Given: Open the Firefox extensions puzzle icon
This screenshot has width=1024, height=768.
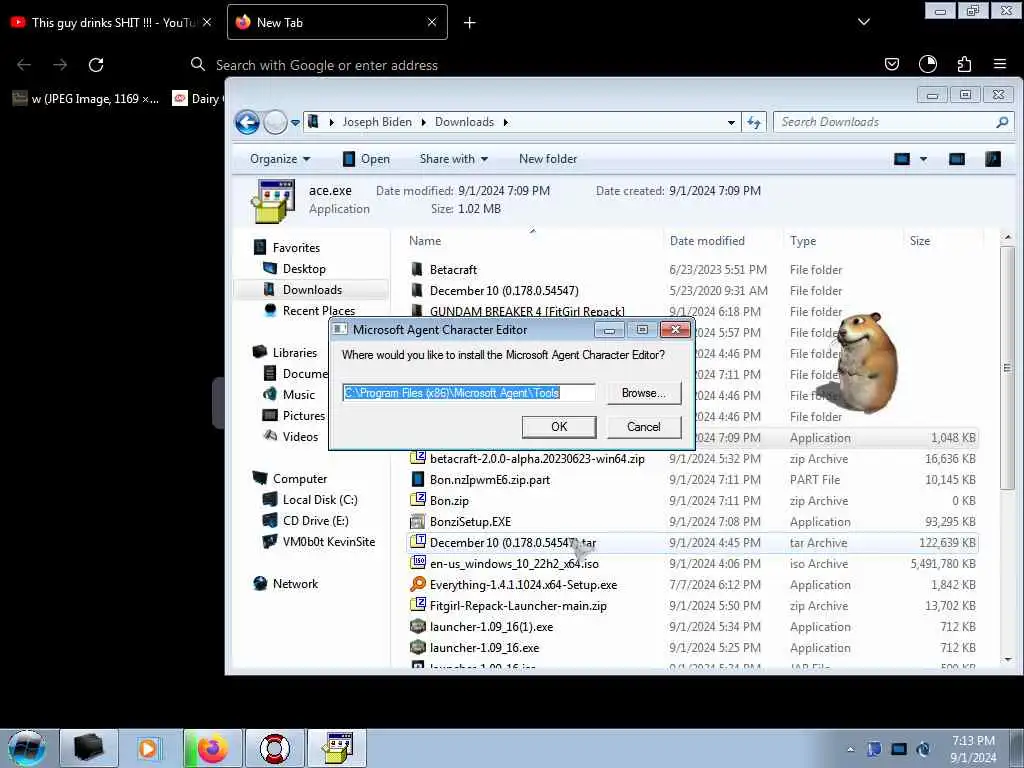Looking at the screenshot, I should 964,64.
